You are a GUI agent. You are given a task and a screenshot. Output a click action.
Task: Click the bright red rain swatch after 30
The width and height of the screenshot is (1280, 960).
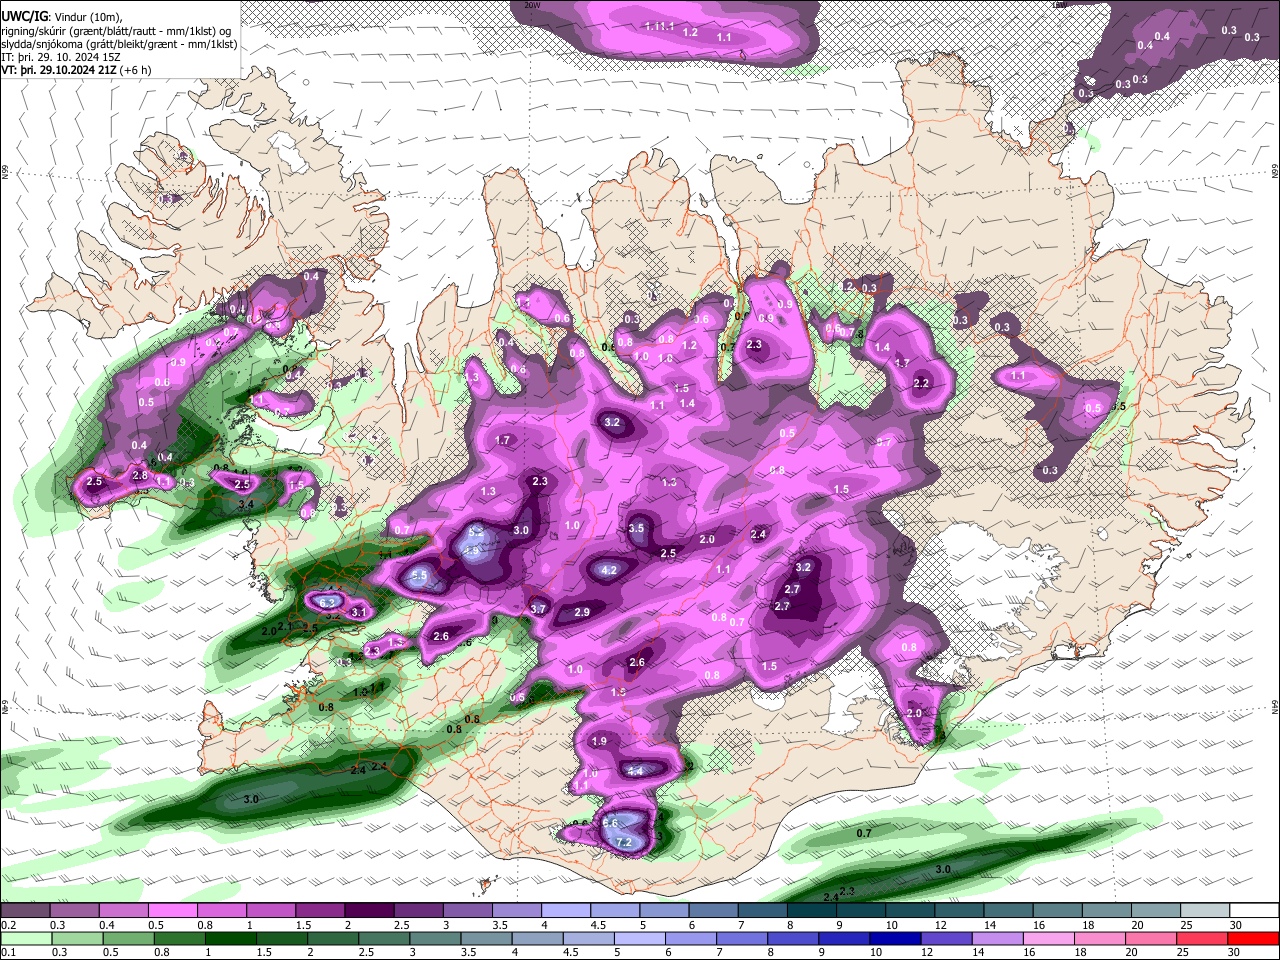pyautogui.click(x=1254, y=939)
